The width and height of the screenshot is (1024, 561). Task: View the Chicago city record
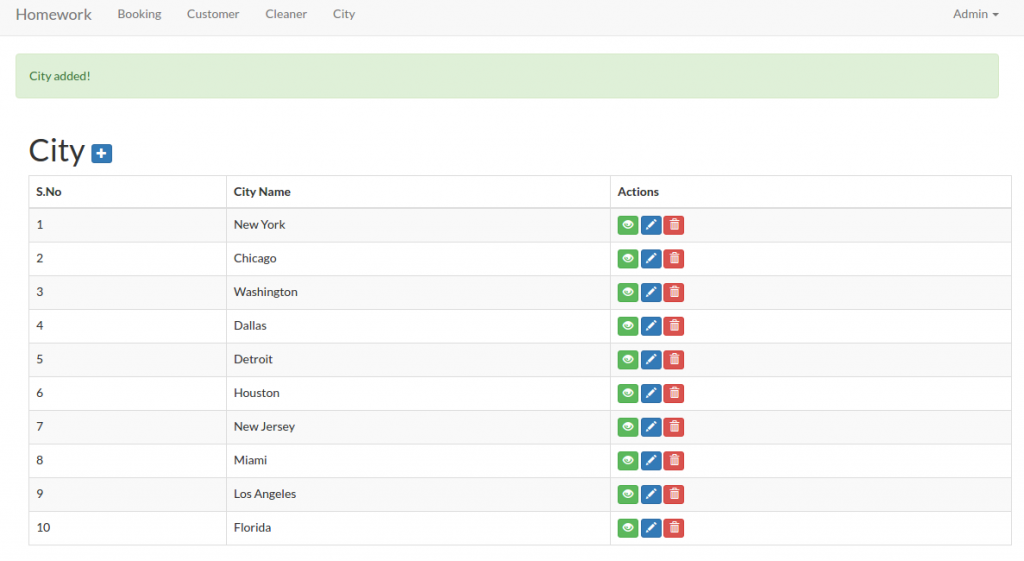pos(628,259)
